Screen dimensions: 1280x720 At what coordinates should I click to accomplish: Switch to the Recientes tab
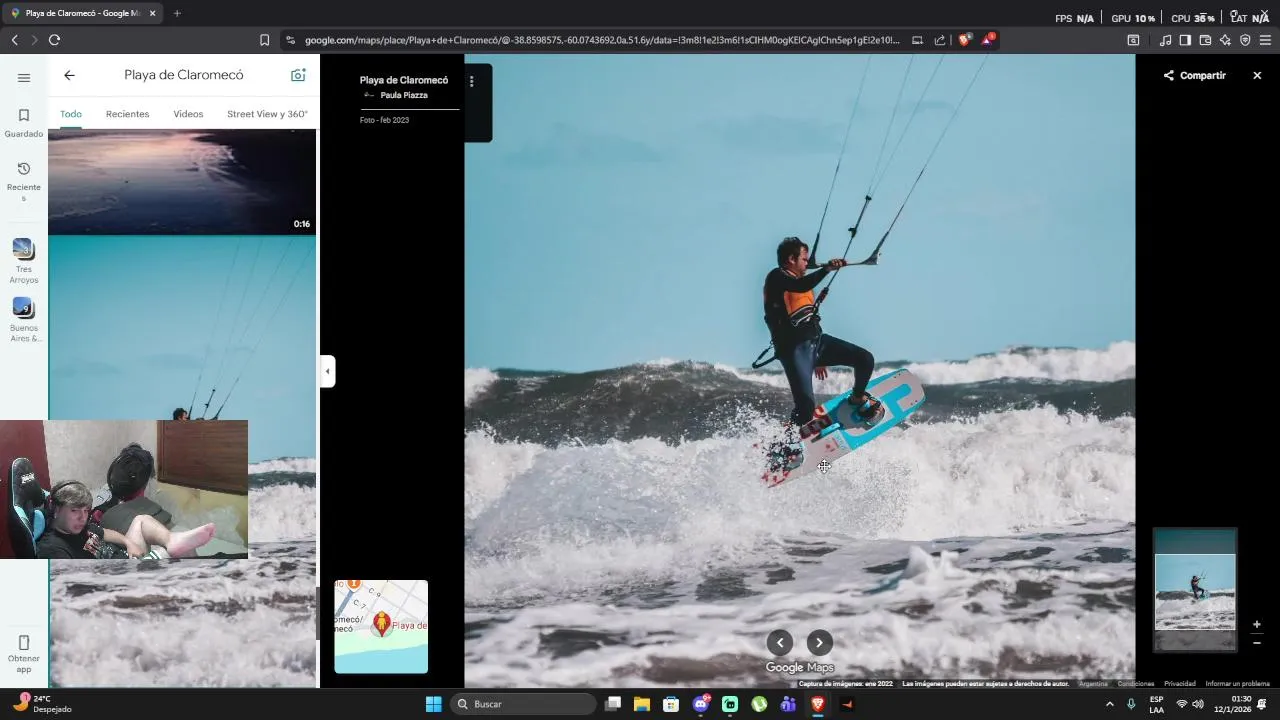coord(128,114)
